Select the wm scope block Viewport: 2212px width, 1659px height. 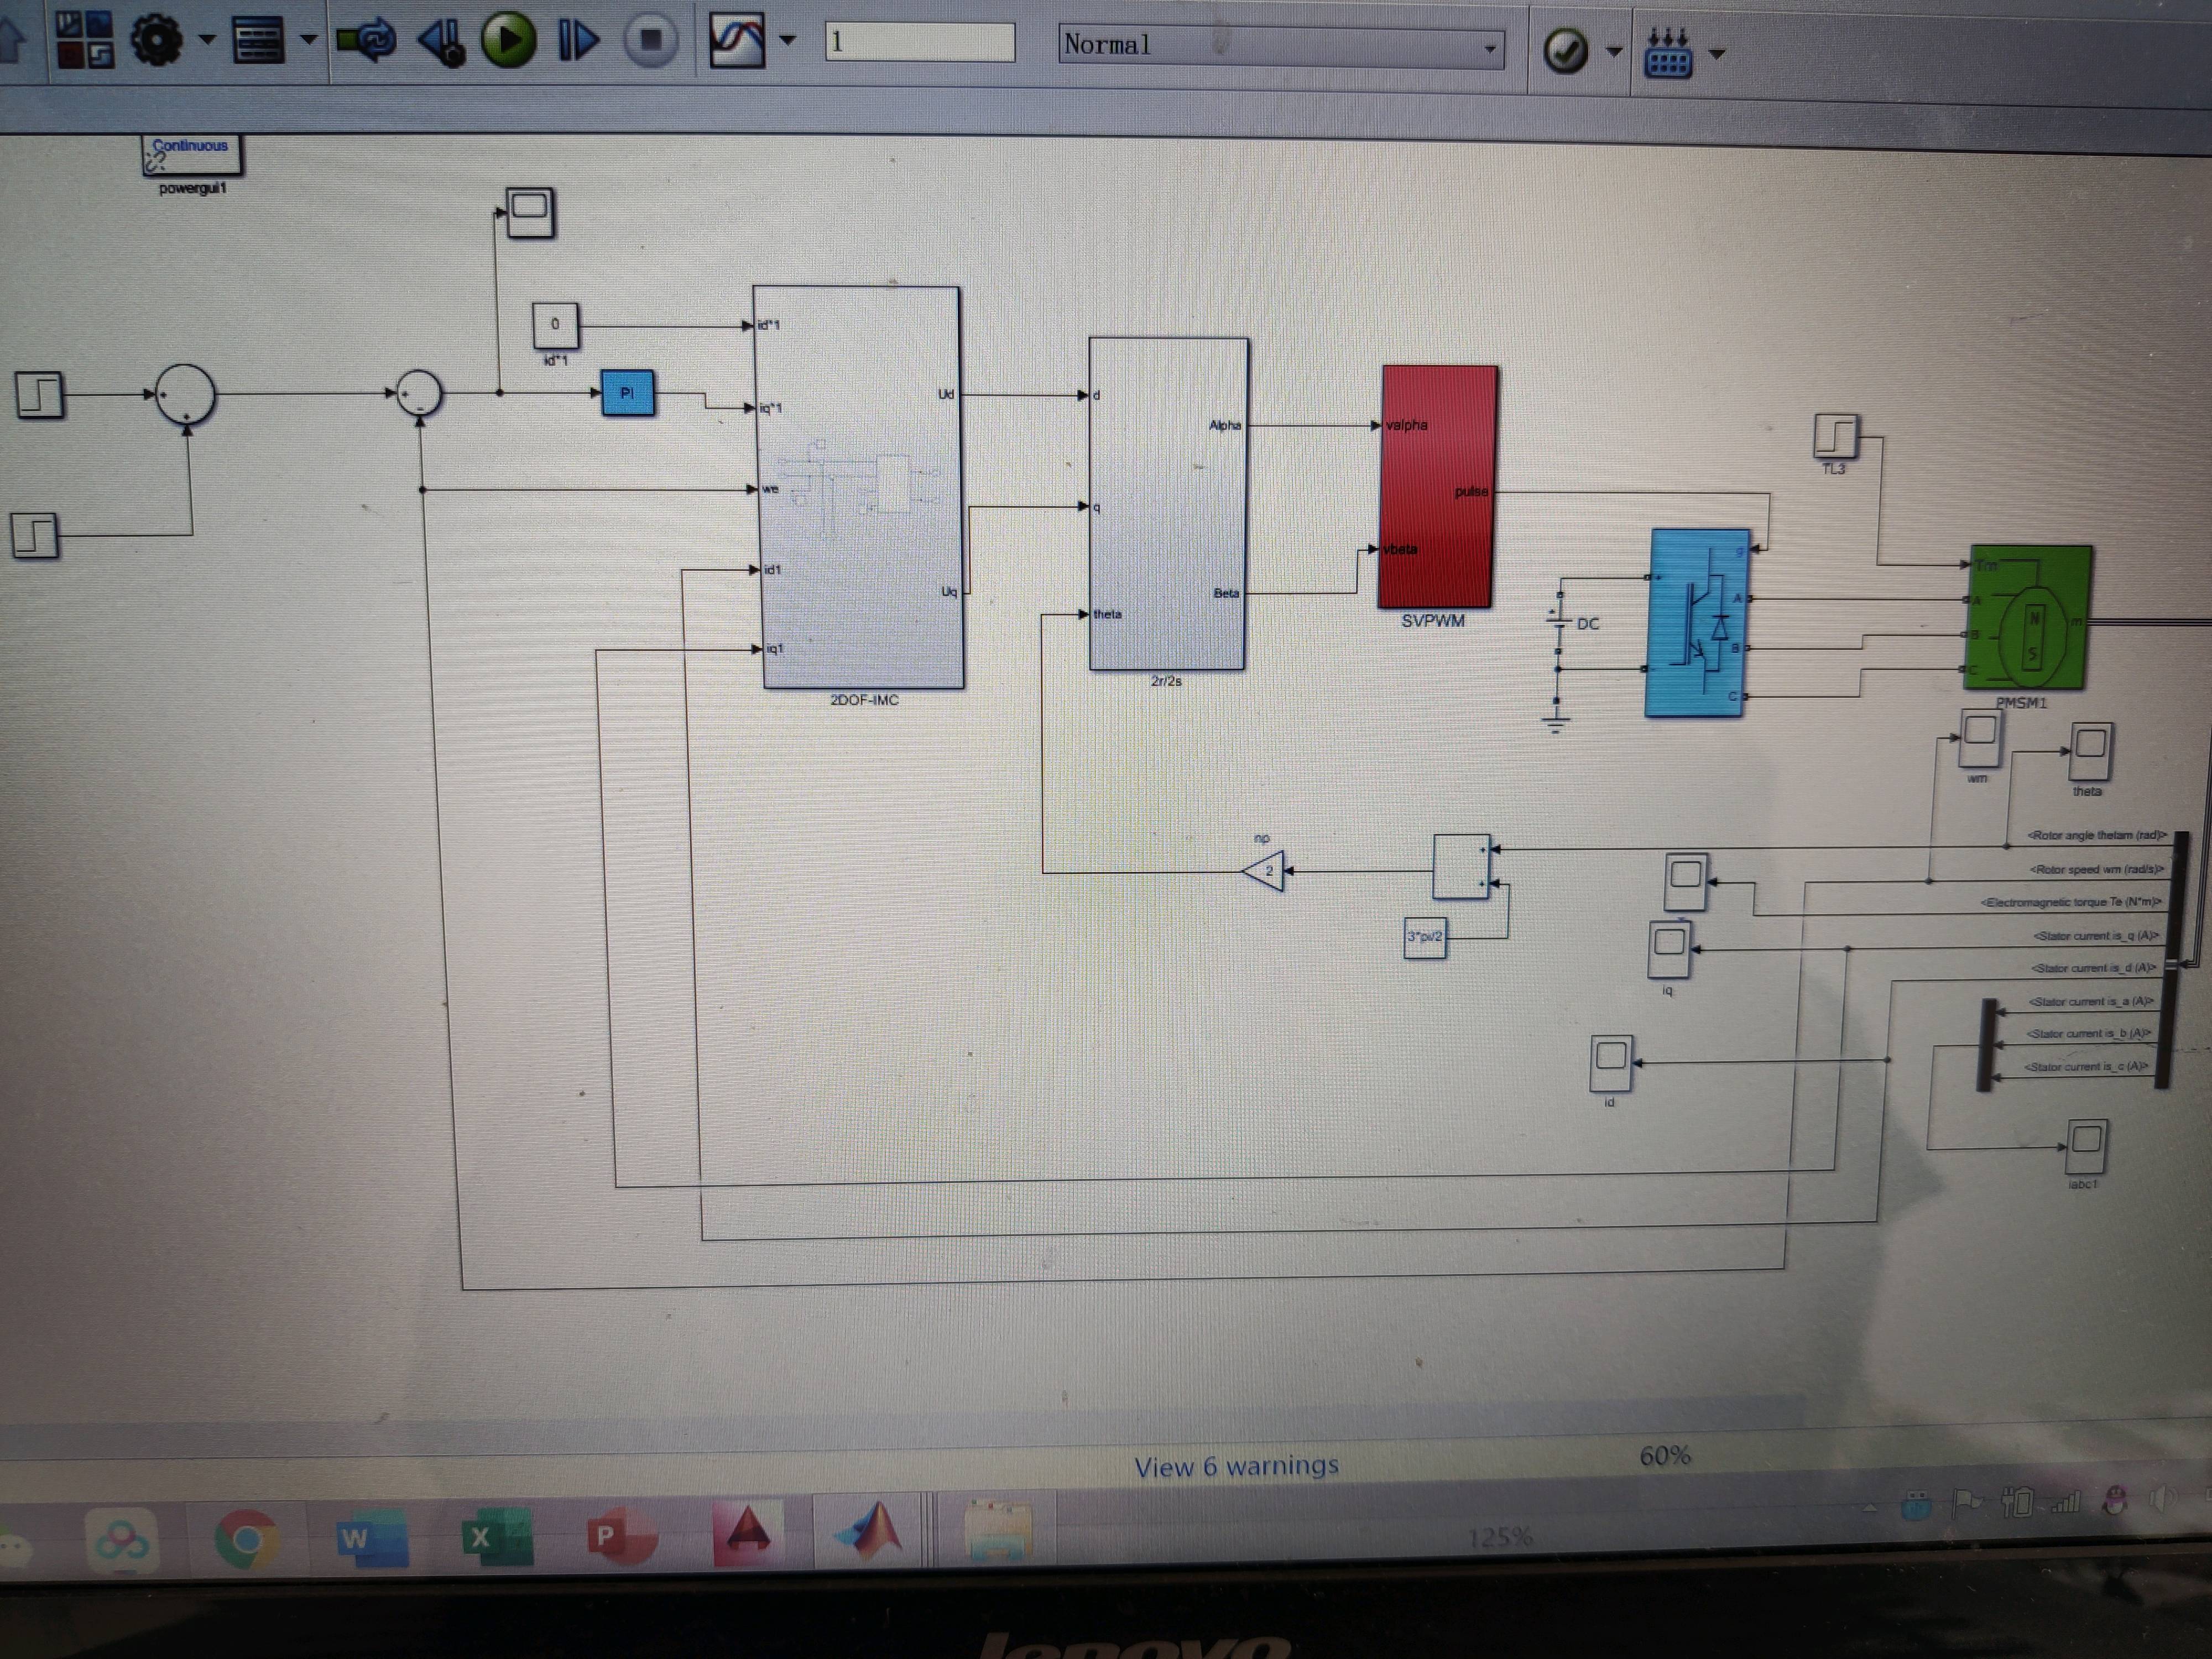click(x=1980, y=738)
